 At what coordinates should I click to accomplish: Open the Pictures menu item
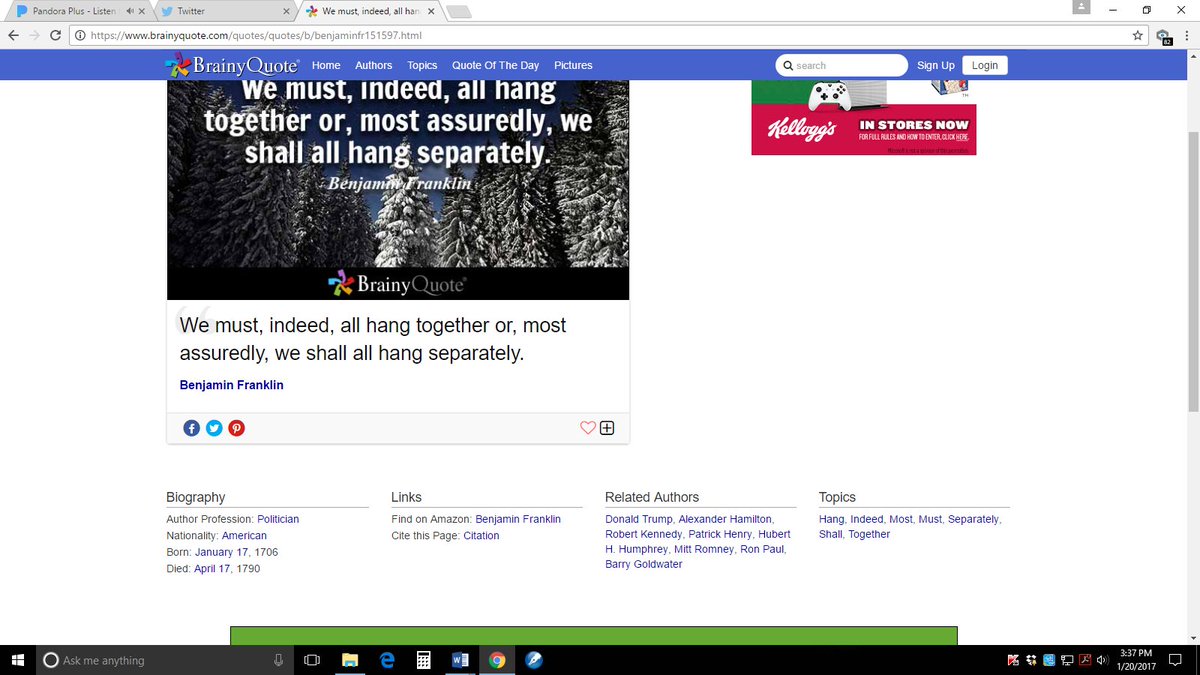tap(573, 65)
